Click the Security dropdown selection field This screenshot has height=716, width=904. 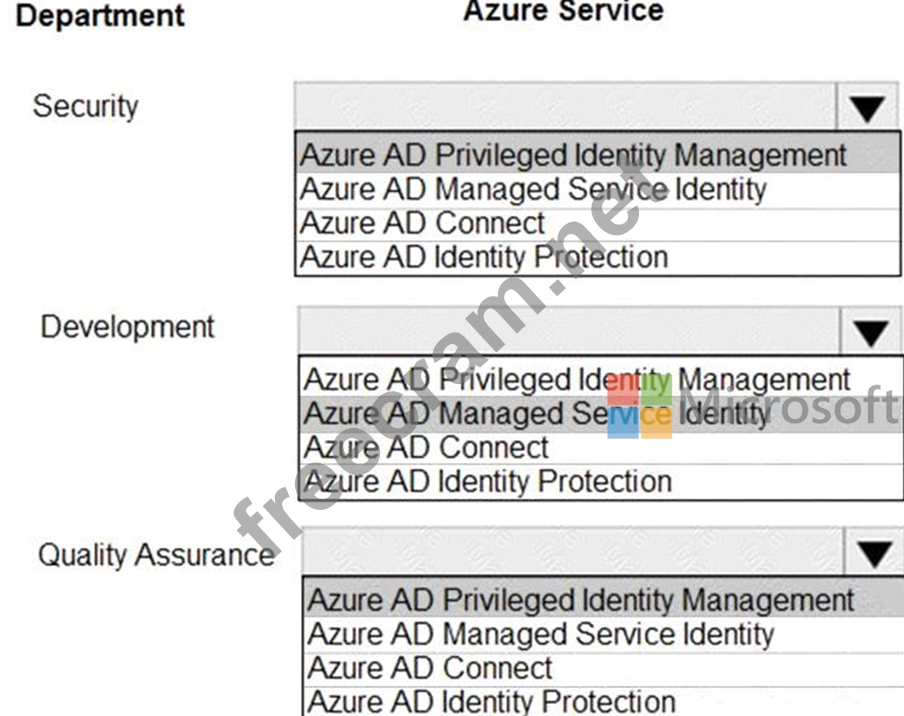(565, 108)
